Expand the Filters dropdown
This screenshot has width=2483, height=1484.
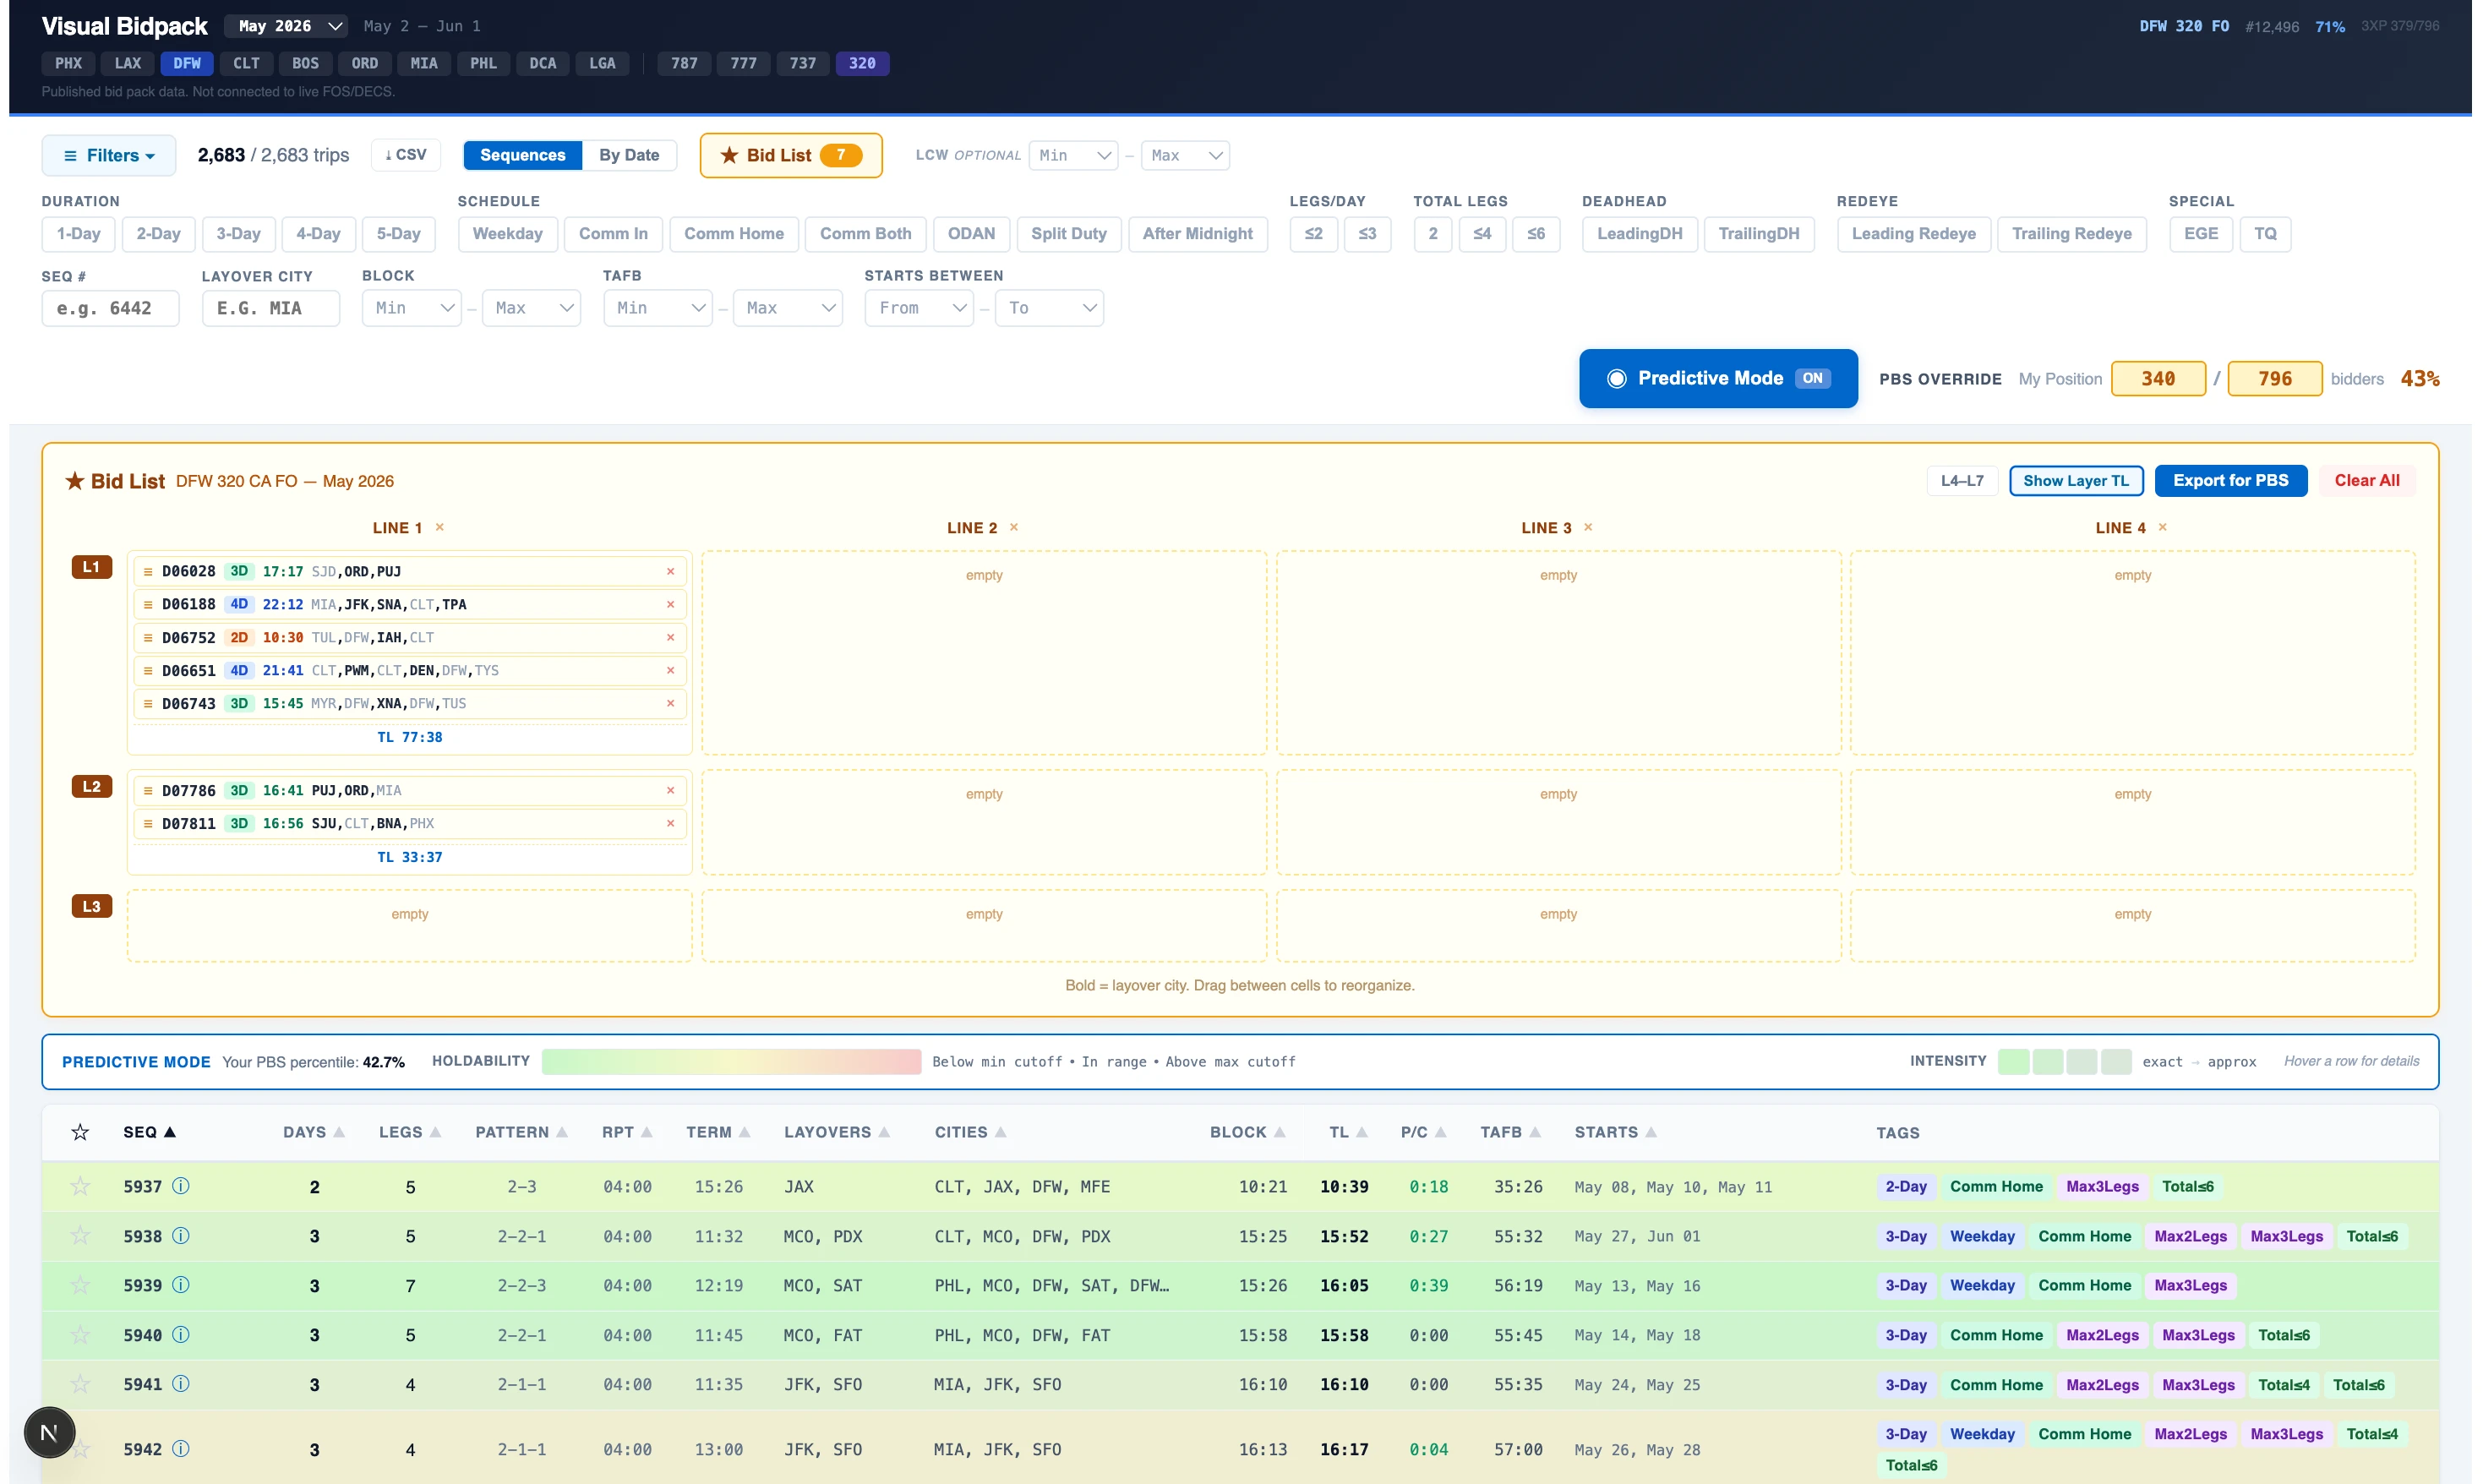pyautogui.click(x=109, y=156)
